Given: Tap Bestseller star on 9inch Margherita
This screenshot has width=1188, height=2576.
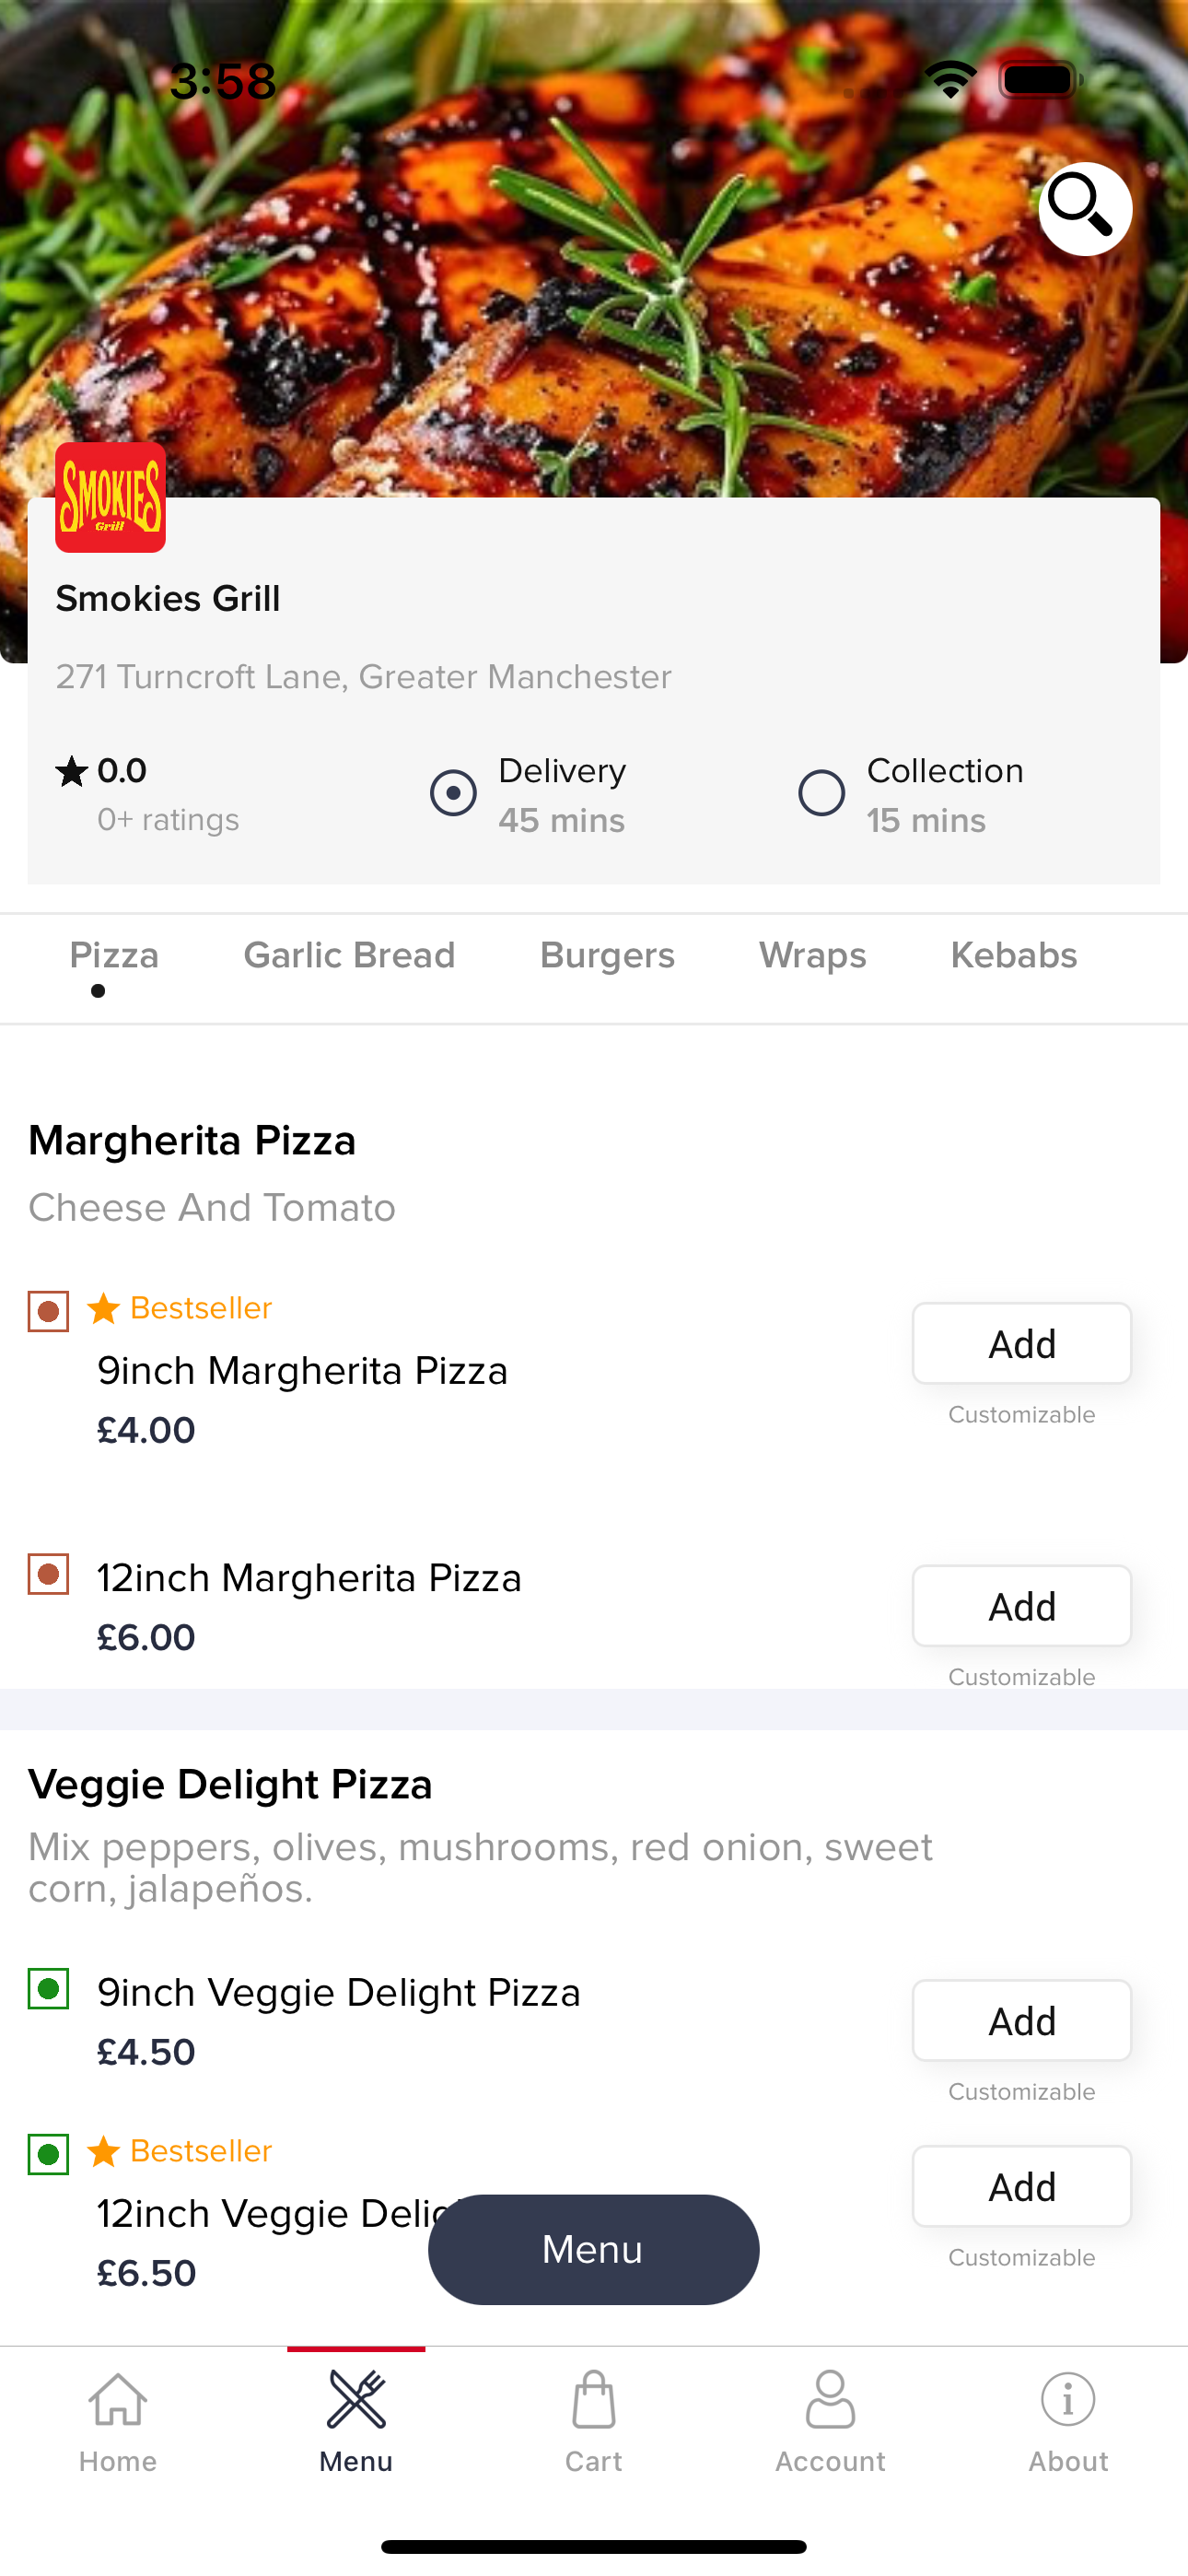Looking at the screenshot, I should pos(103,1308).
